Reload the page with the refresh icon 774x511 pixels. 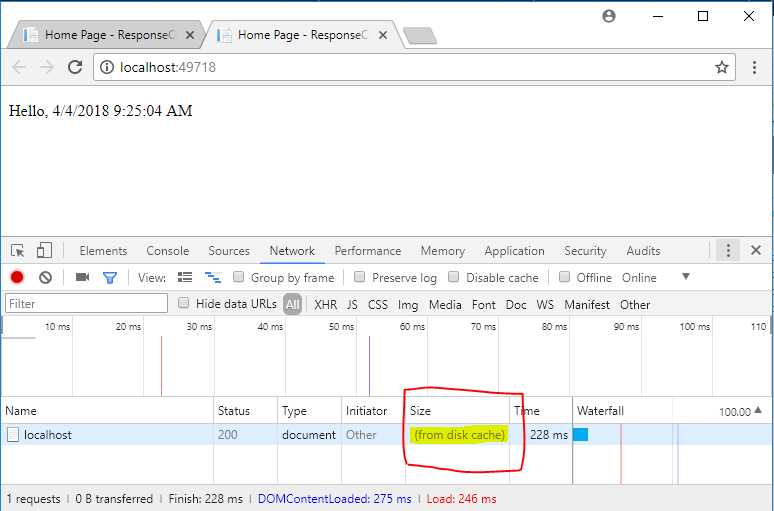(75, 67)
